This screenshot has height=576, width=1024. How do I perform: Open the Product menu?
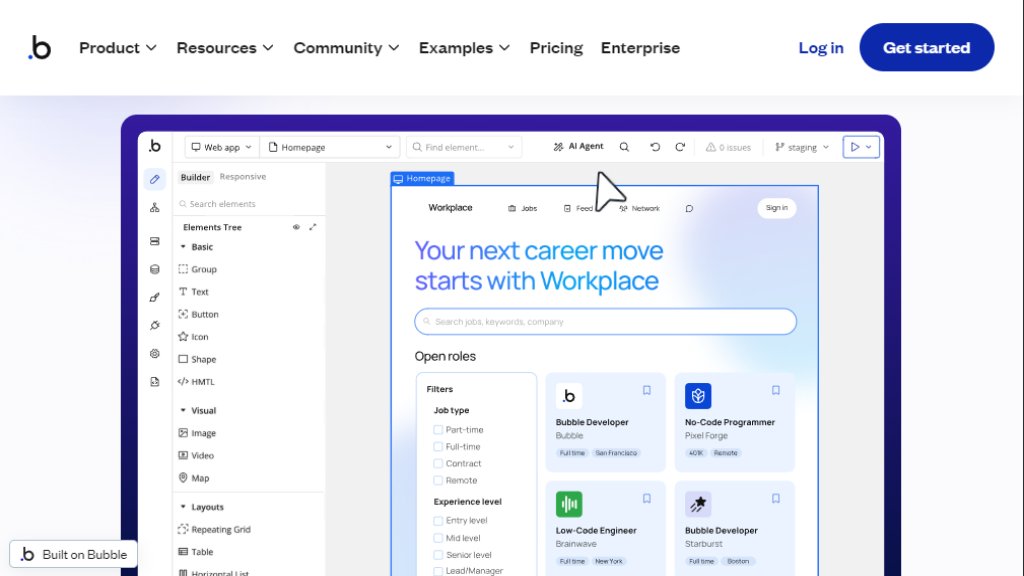pyautogui.click(x=118, y=48)
